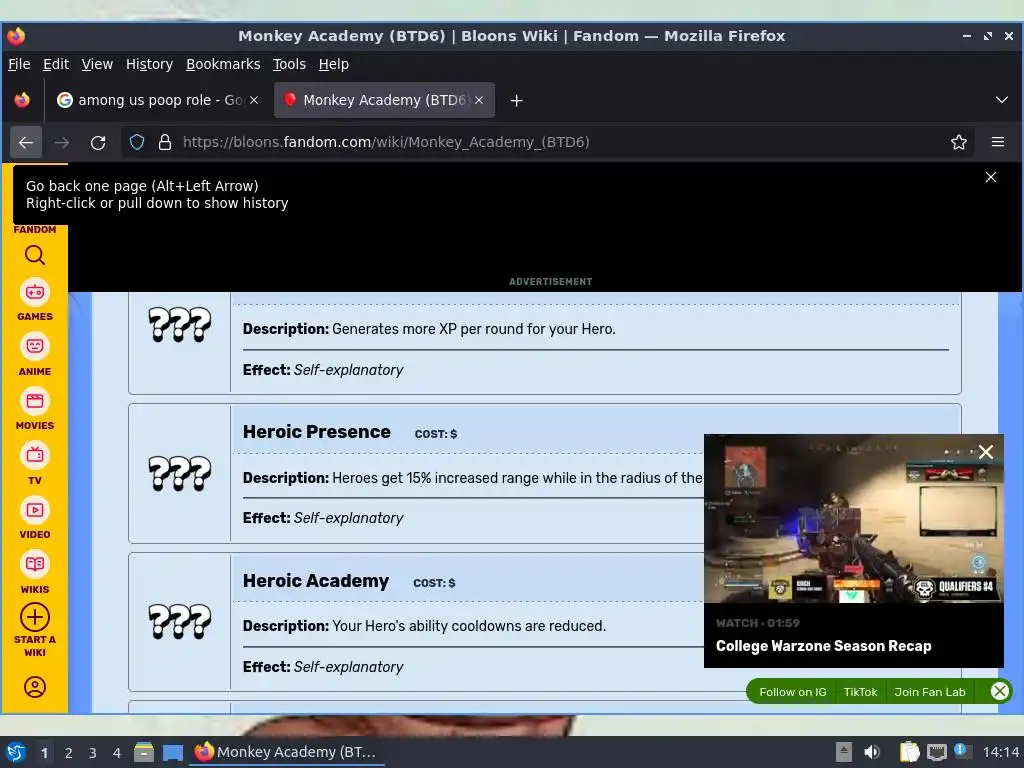Open the tracking protection shield icon
Screen dimensions: 1024x768
[x=136, y=142]
